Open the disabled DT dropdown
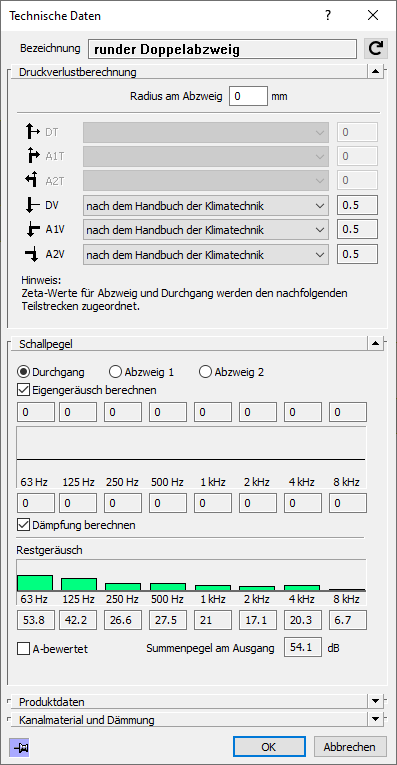 (207, 132)
